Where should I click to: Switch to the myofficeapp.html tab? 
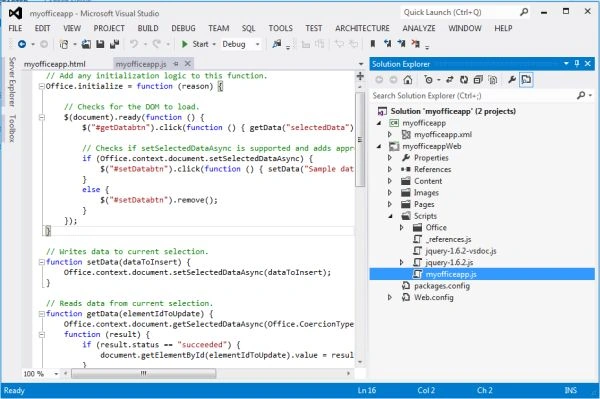click(x=55, y=64)
